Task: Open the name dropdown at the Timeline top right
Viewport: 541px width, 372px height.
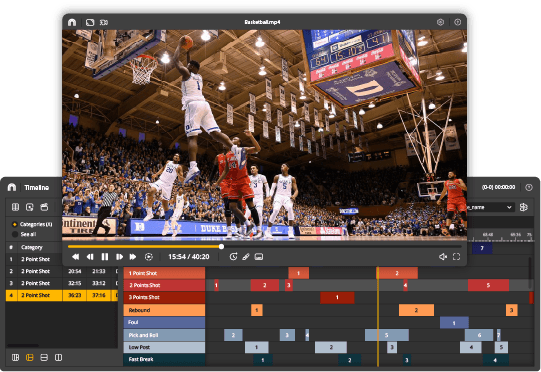Action: (x=491, y=207)
